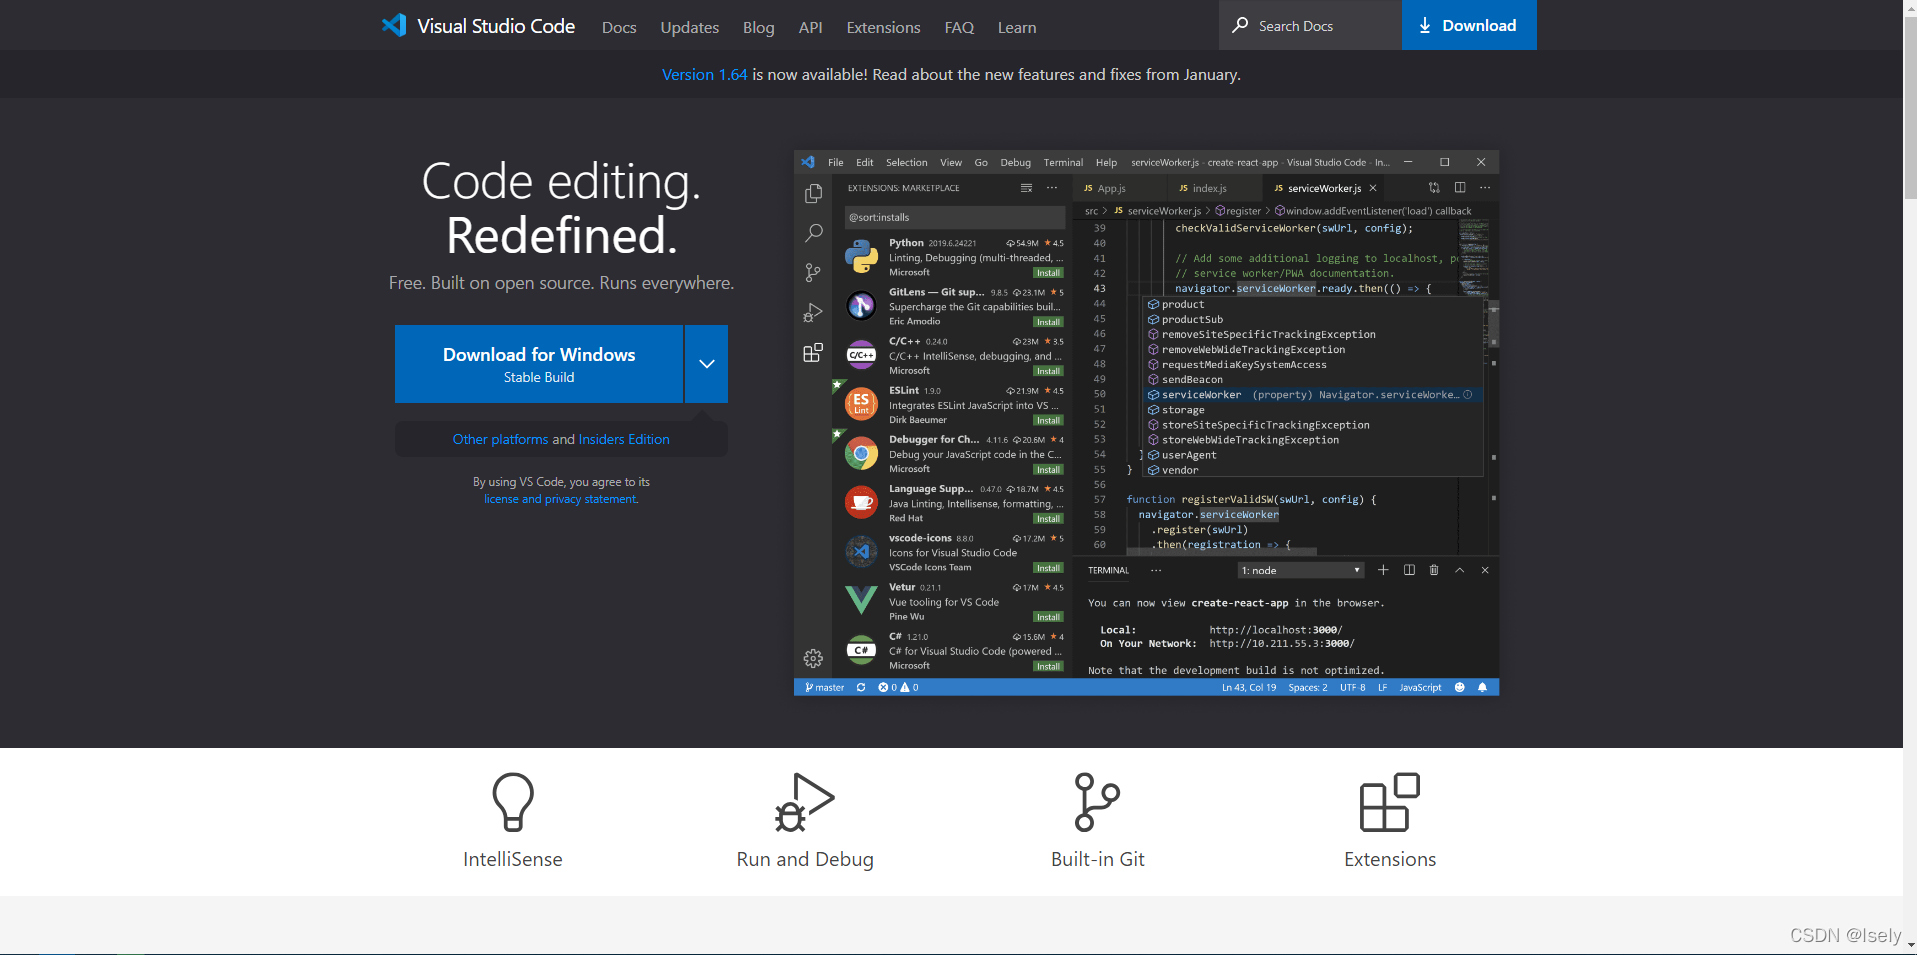This screenshot has height=955, width=1917.
Task: Open the FAQ page
Action: pos(959,27)
